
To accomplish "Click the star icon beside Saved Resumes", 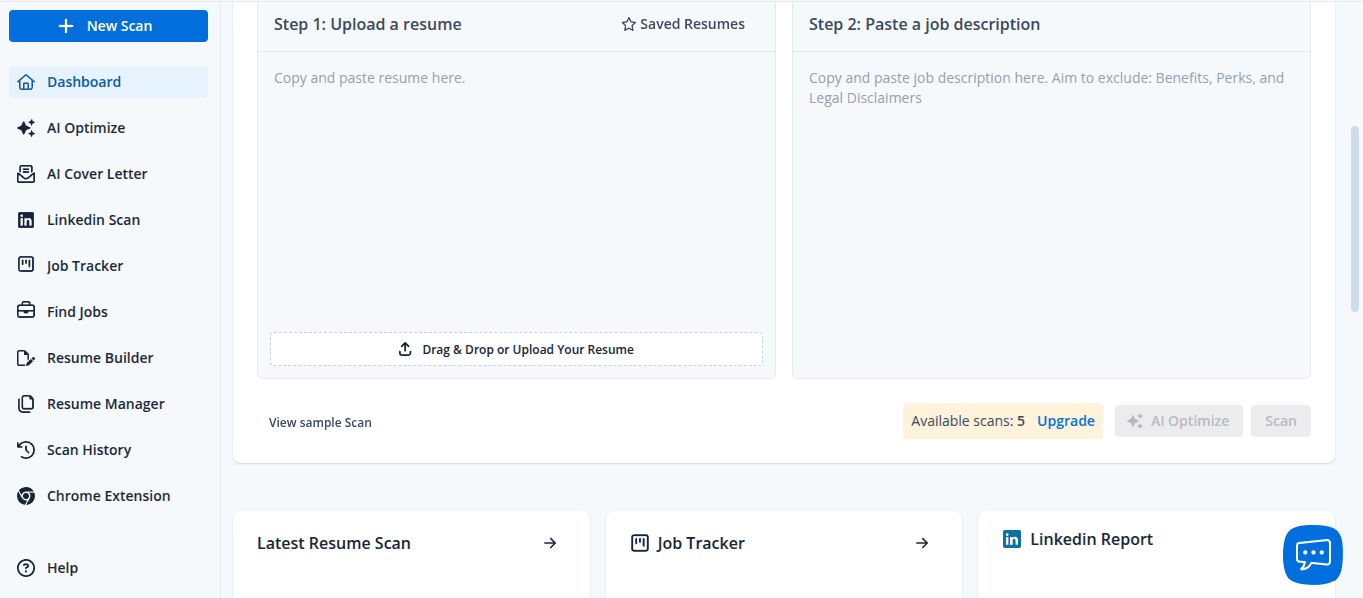I will point(628,24).
